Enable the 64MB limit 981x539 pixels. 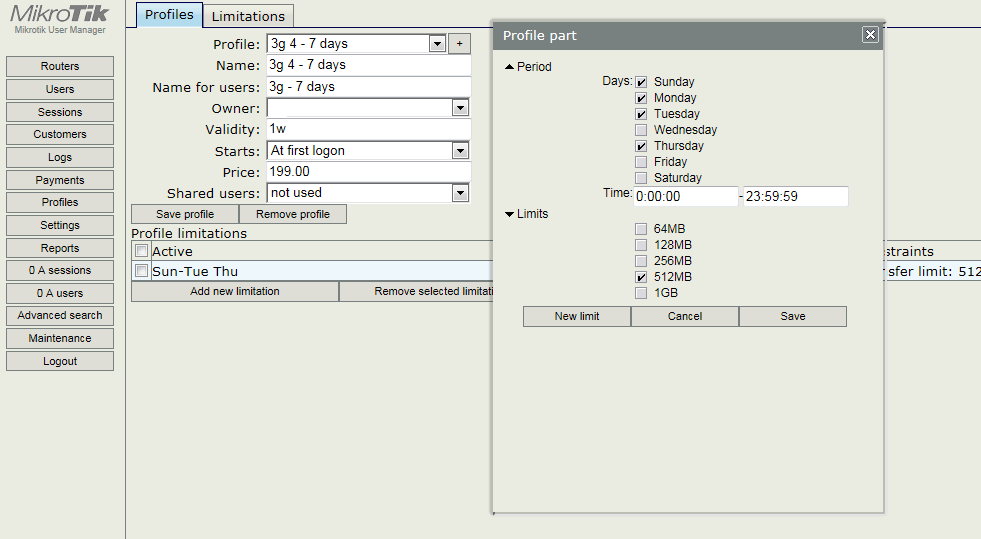(641, 229)
